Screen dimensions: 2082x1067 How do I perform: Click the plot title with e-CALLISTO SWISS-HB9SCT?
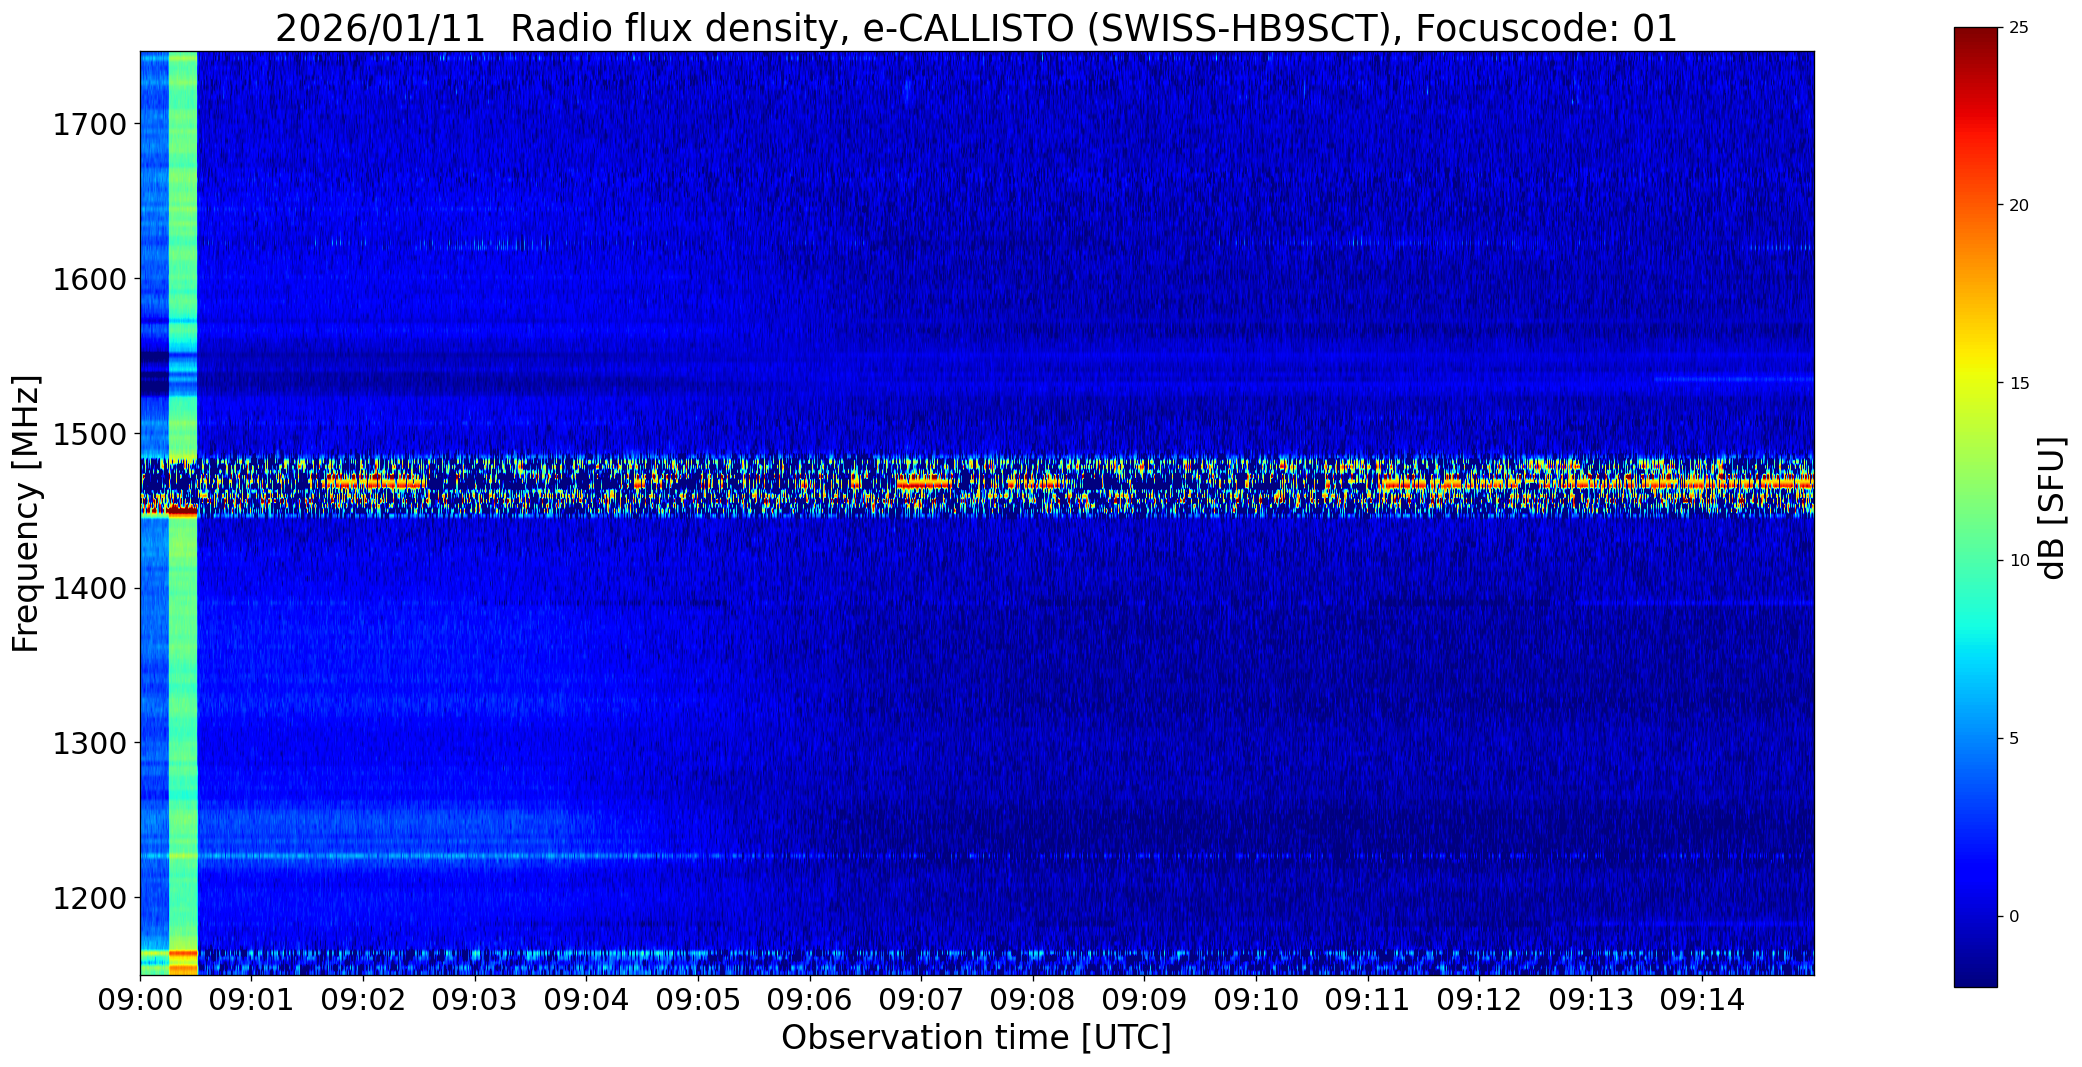[x=976, y=28]
